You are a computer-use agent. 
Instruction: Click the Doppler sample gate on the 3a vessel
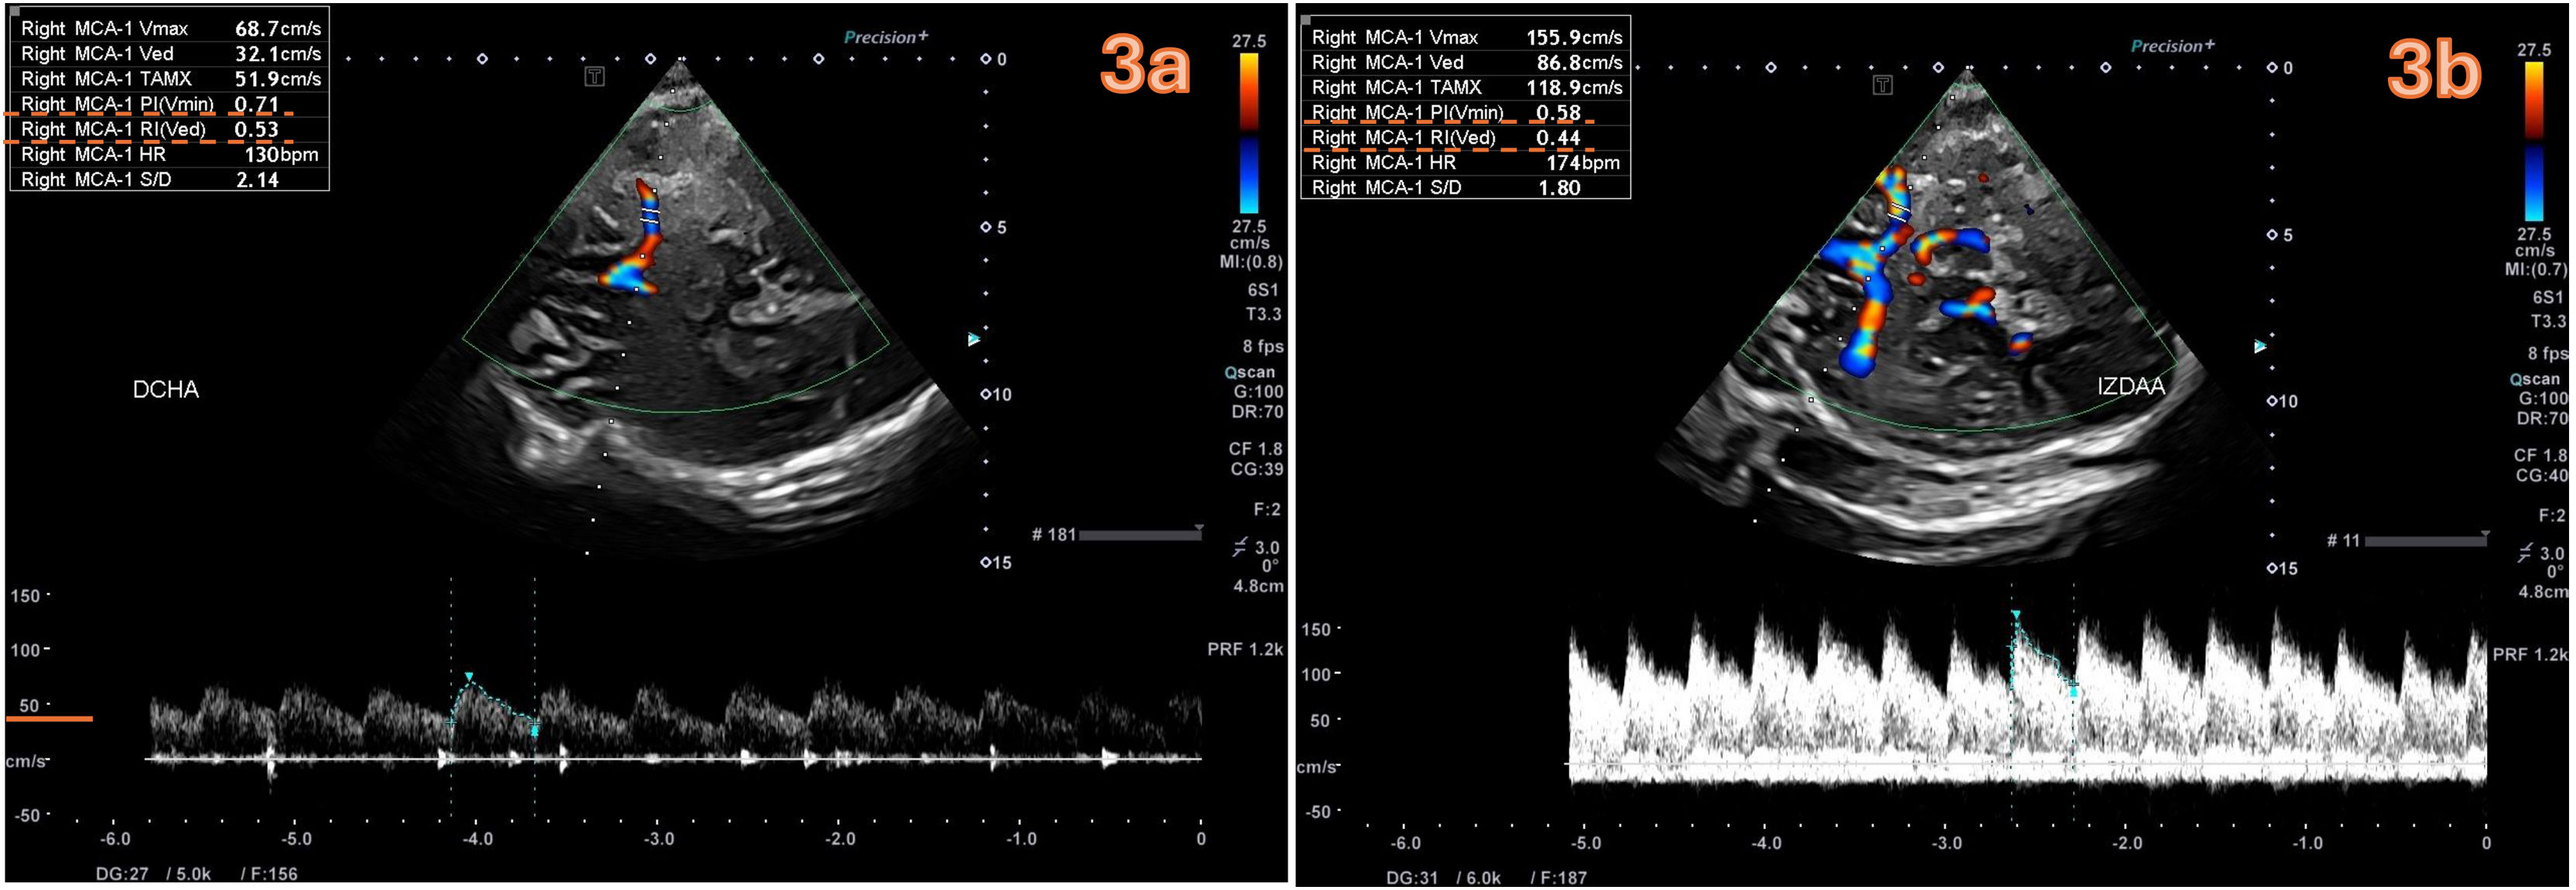click(x=650, y=214)
